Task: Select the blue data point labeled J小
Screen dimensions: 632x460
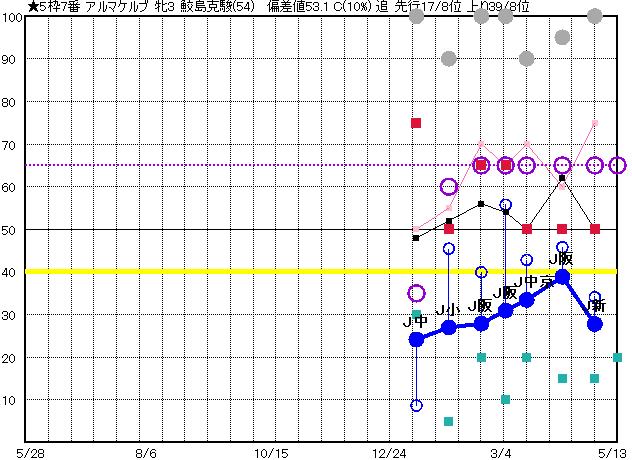Action: (449, 327)
